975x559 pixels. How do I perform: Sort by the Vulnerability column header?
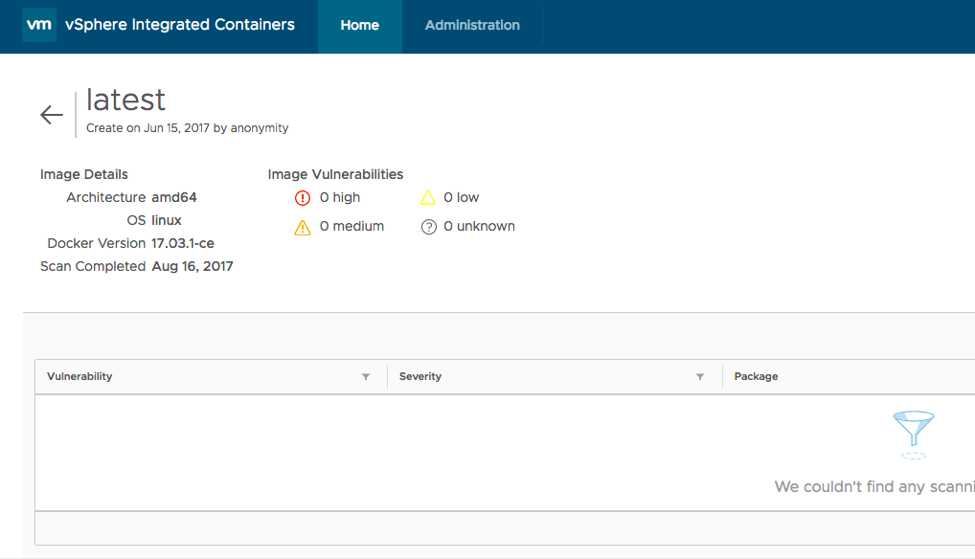coord(80,376)
